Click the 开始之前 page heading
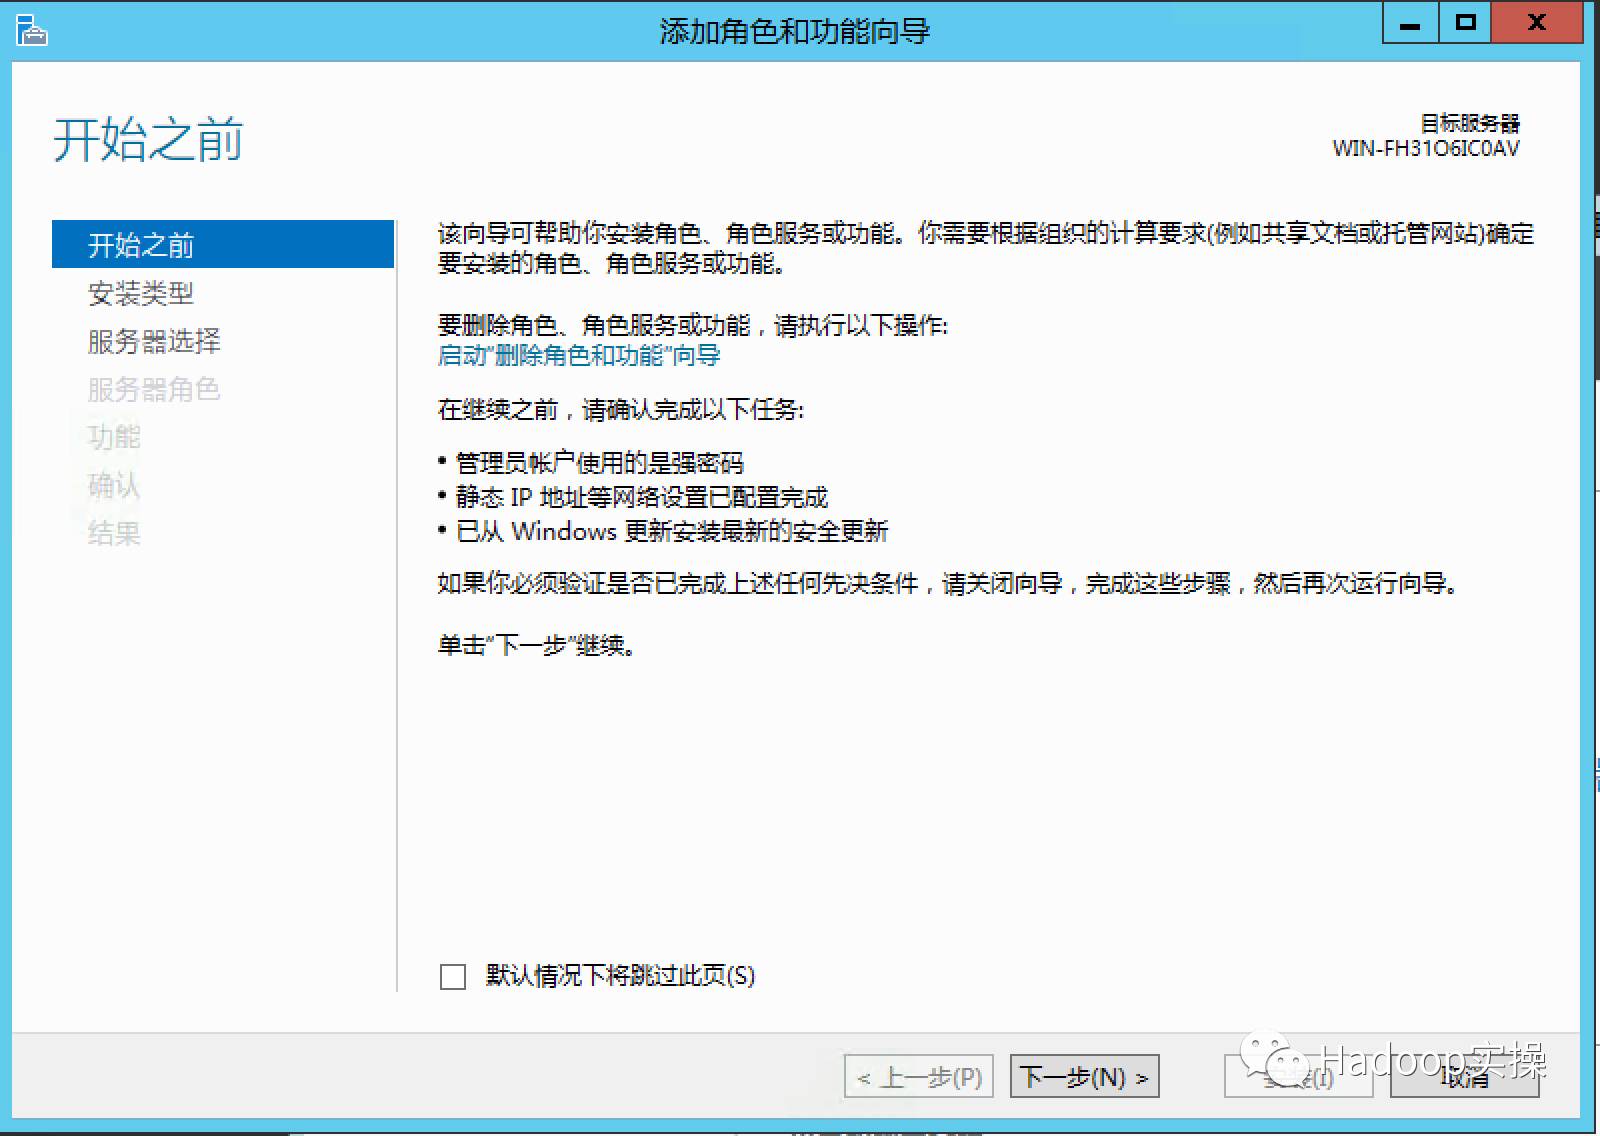Viewport: 1600px width, 1136px height. [x=148, y=138]
